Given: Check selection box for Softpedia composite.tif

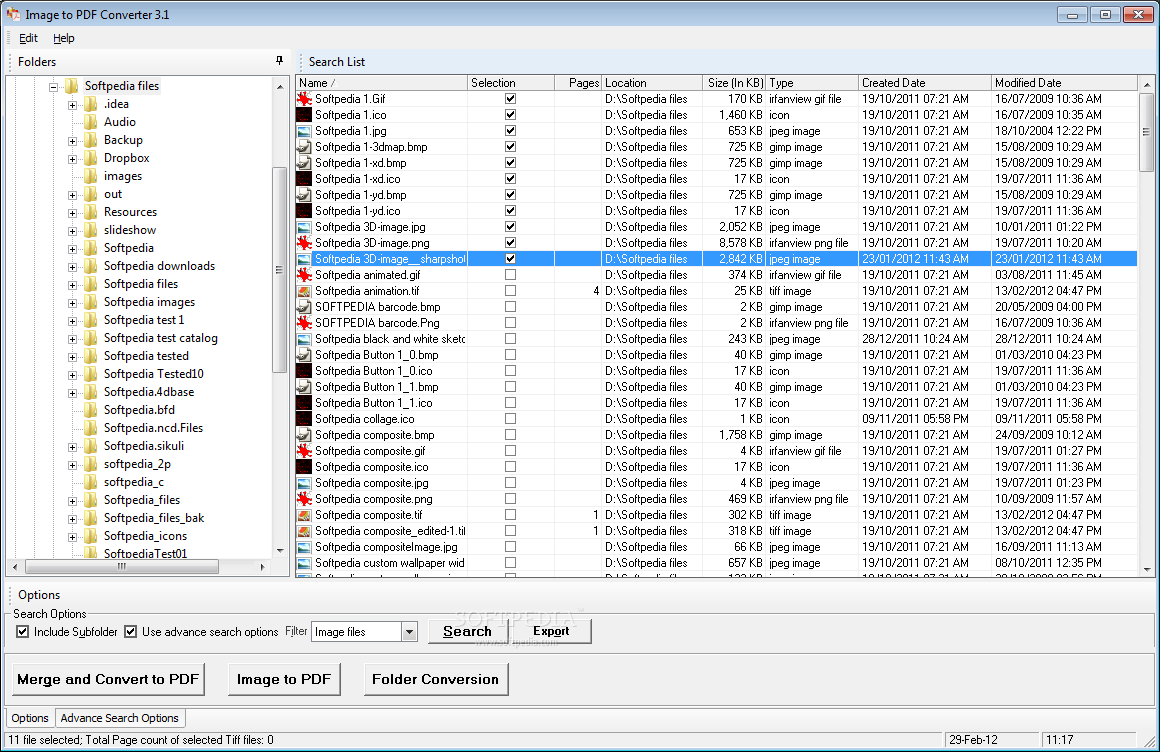Looking at the screenshot, I should [510, 514].
